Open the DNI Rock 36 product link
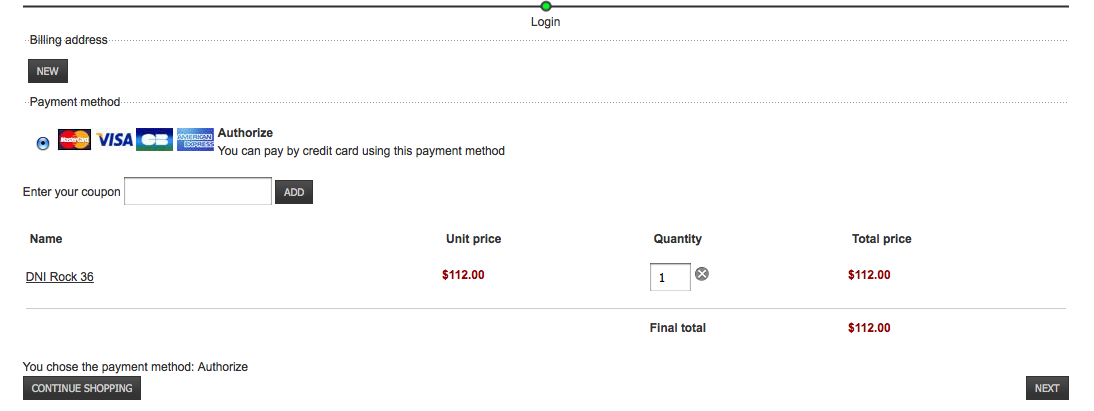 tap(60, 277)
